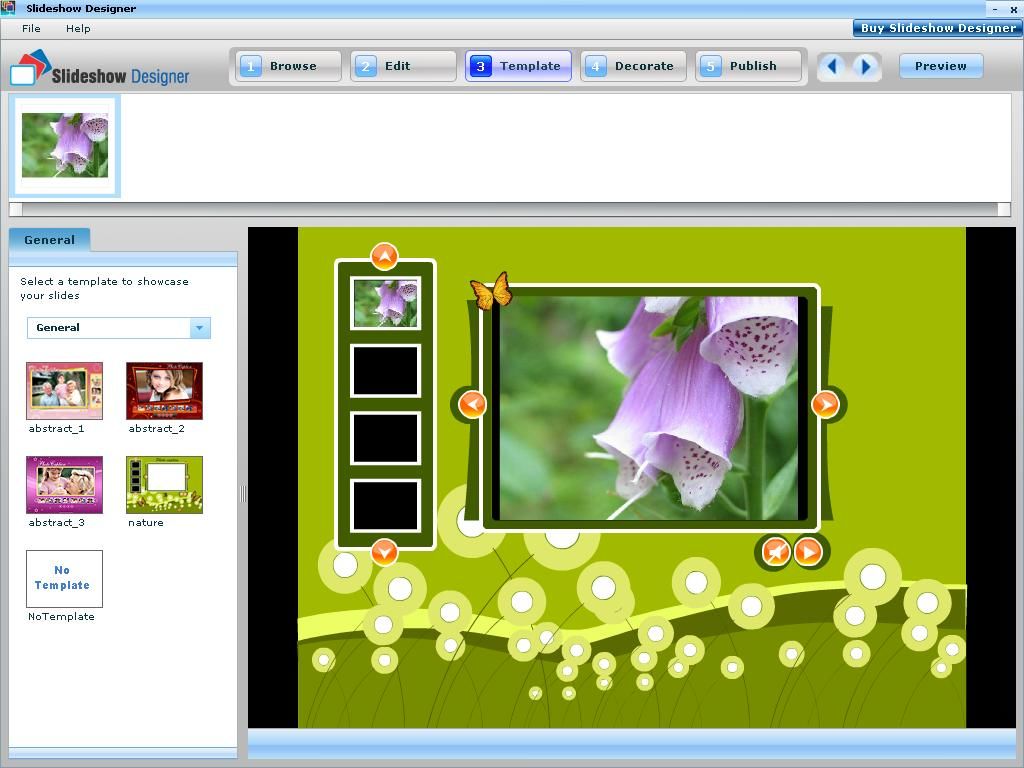This screenshot has height=768, width=1024.
Task: Advance to next slide with right orange arrow
Action: 825,404
